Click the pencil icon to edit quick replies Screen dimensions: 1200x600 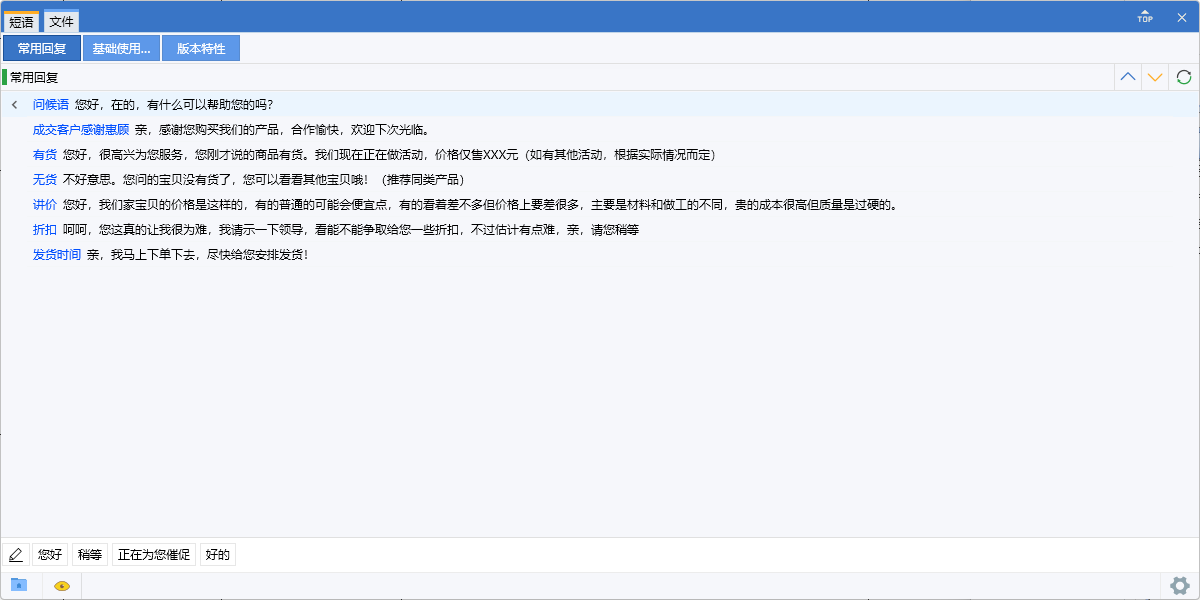16,553
